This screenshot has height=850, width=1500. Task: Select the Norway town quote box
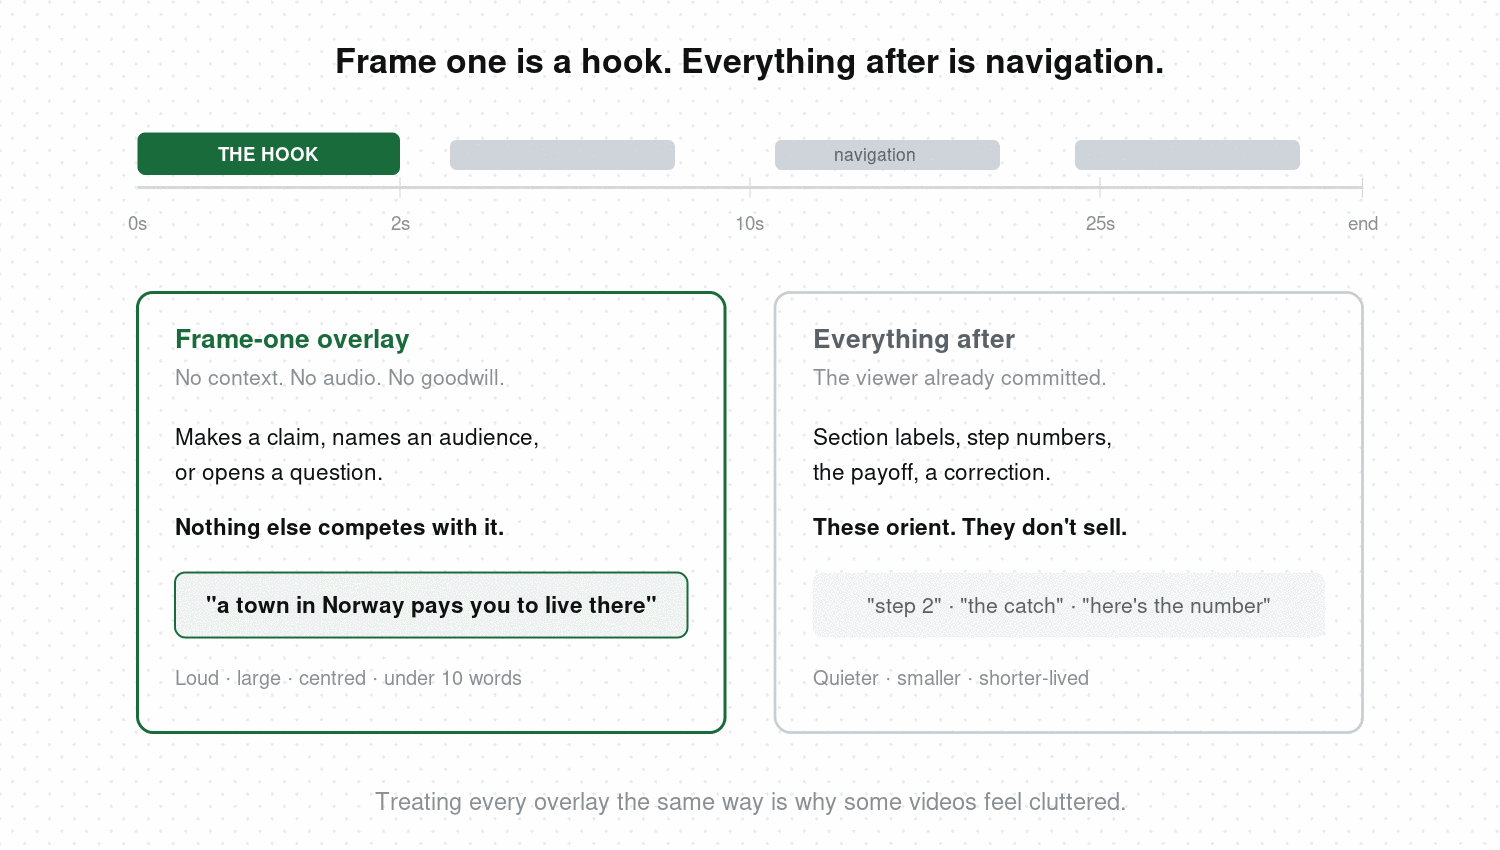point(431,605)
